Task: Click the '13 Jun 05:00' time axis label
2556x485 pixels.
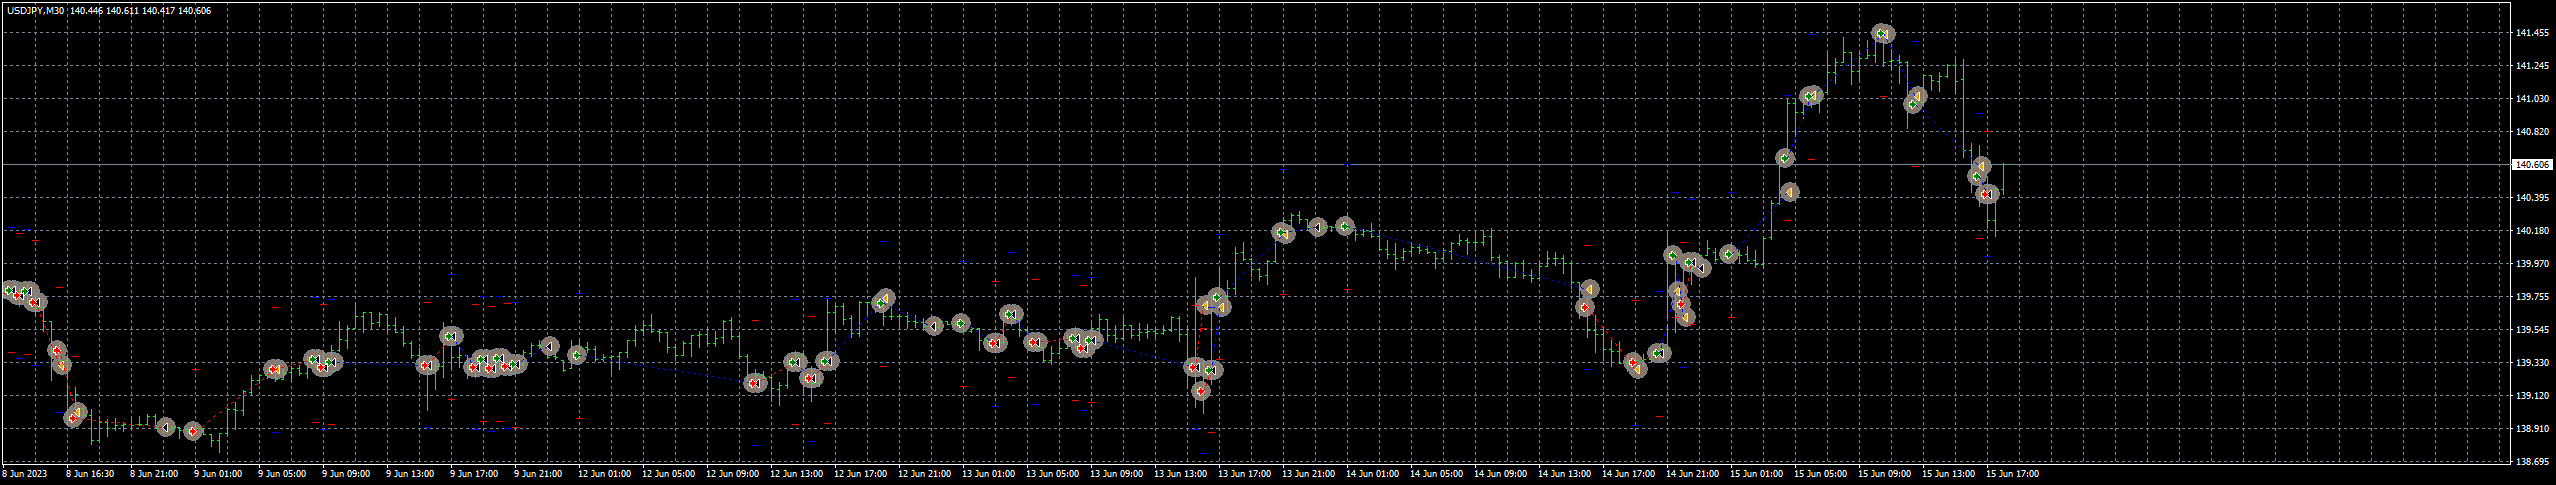Action: [1052, 474]
